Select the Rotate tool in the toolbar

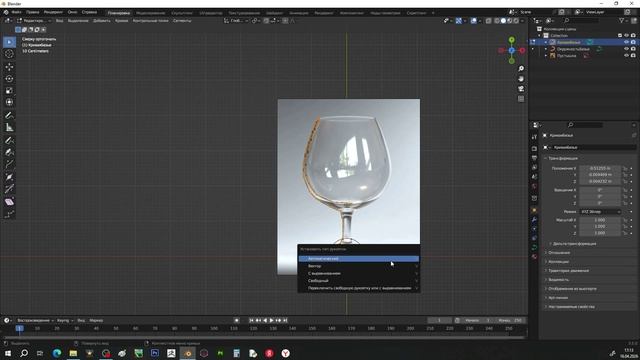[x=9, y=78]
